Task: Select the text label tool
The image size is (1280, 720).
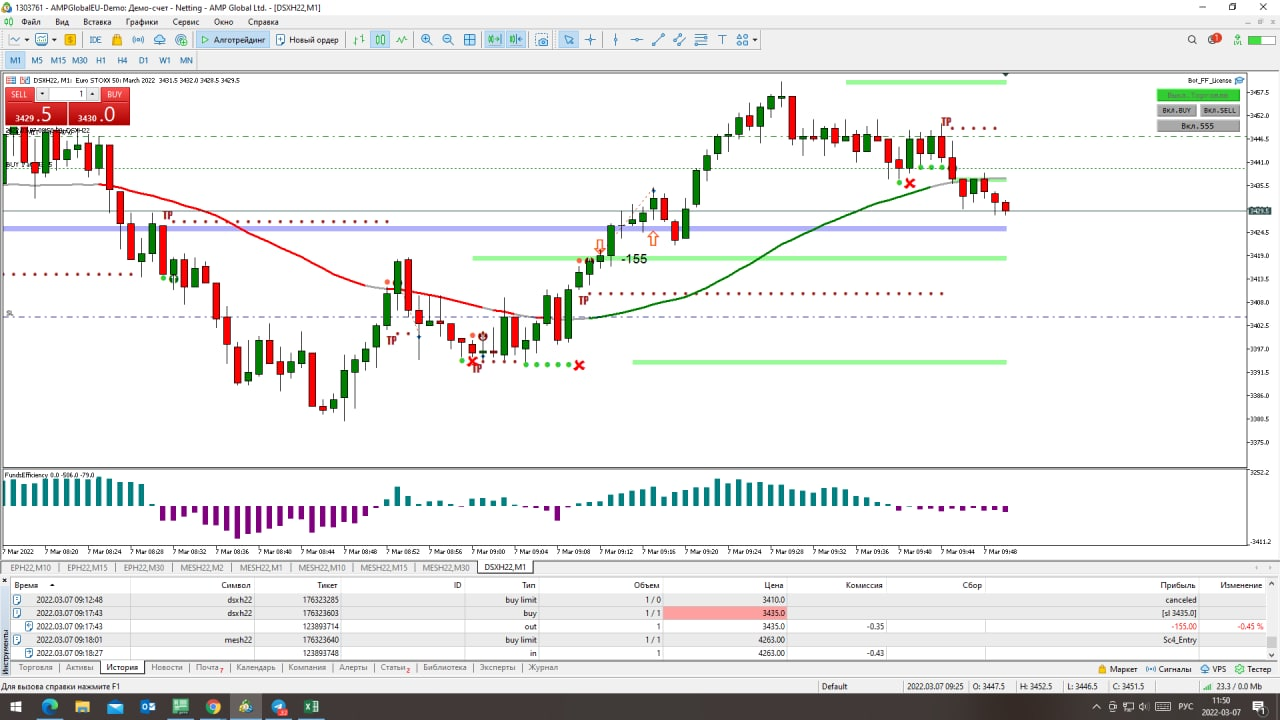Action: [x=721, y=40]
